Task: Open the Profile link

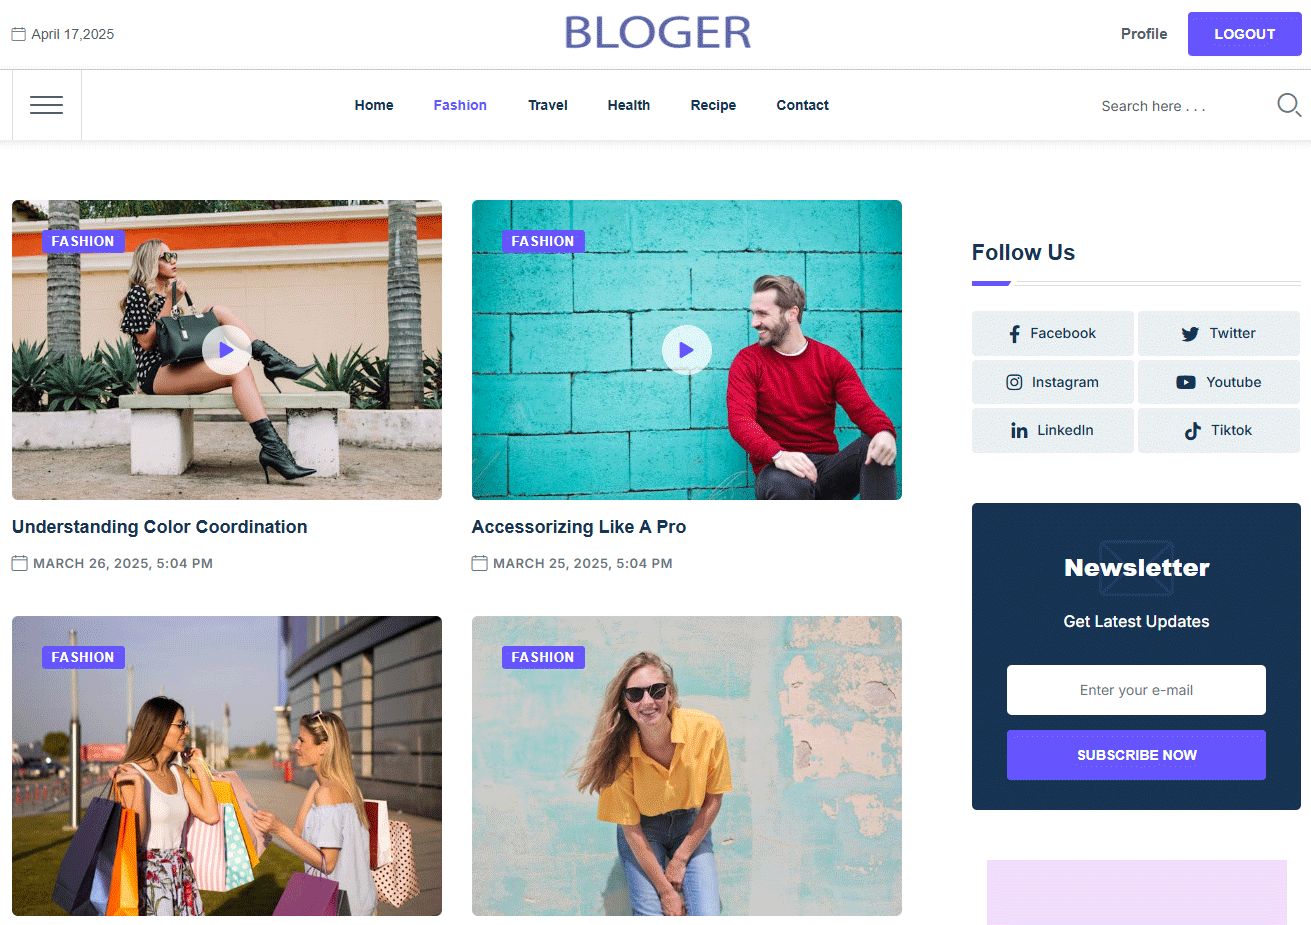Action: pos(1144,34)
